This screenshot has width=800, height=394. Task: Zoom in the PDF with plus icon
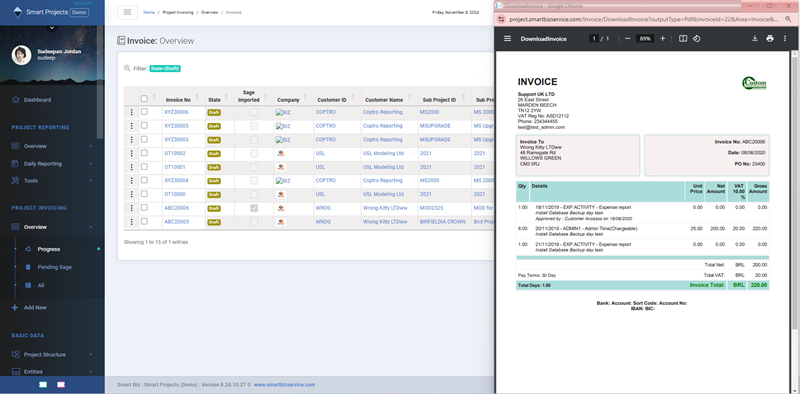tap(662, 39)
